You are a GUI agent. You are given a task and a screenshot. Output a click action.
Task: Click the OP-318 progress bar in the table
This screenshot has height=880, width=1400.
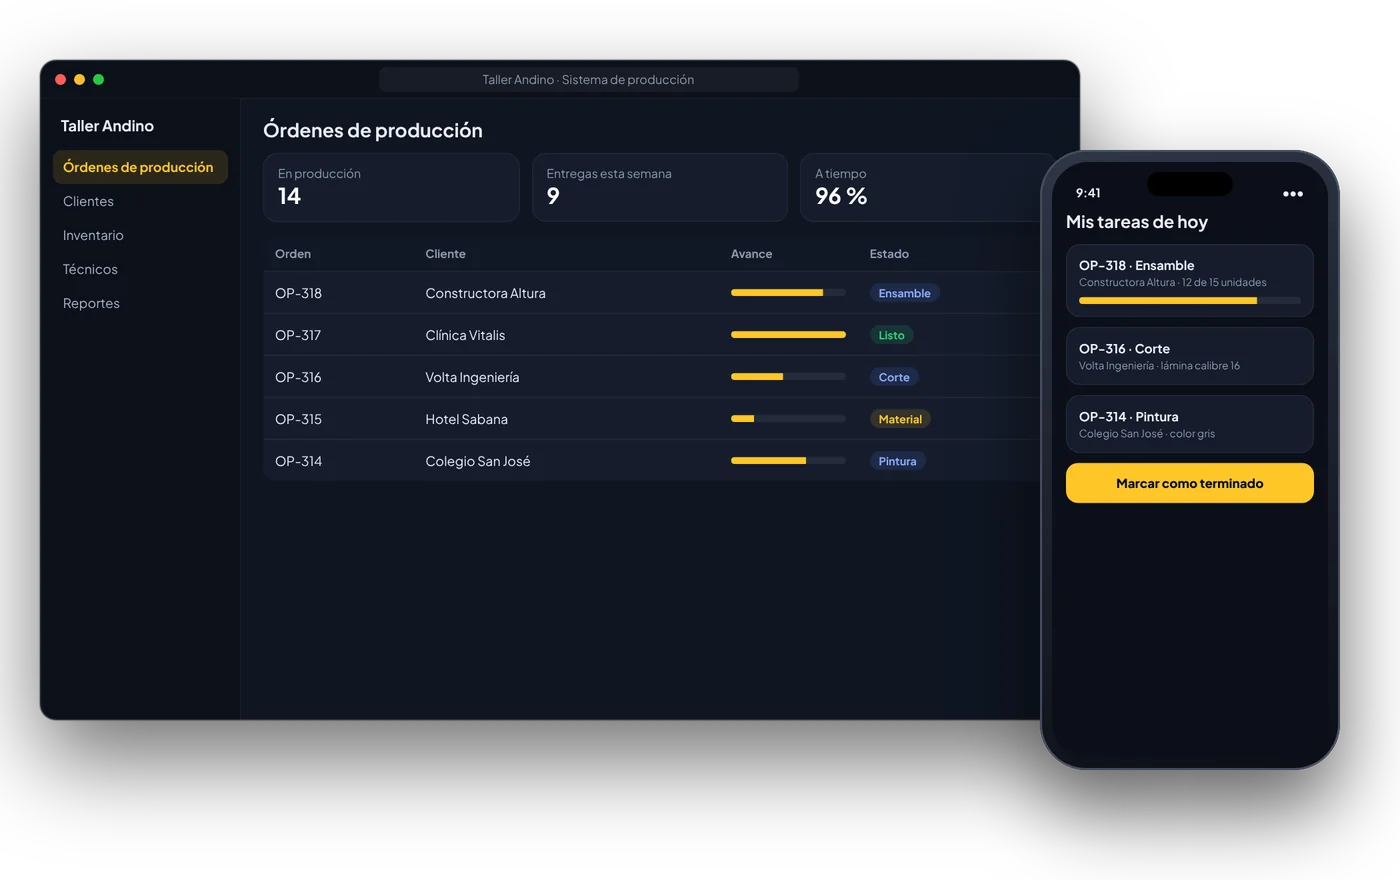(x=788, y=293)
